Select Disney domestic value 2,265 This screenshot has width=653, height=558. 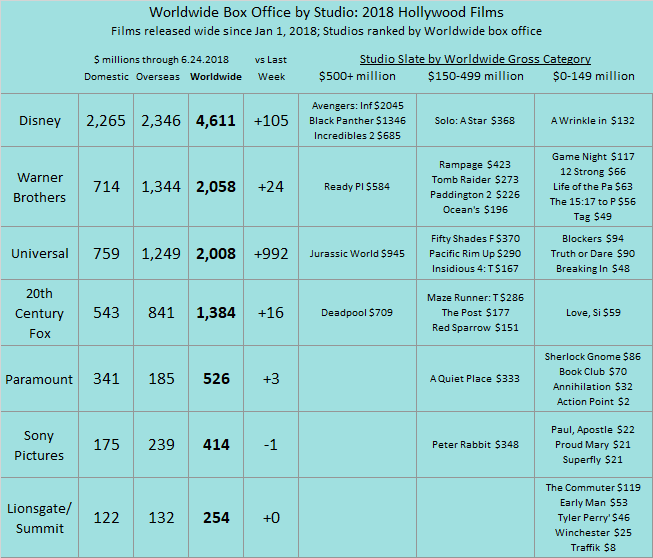coord(106,120)
